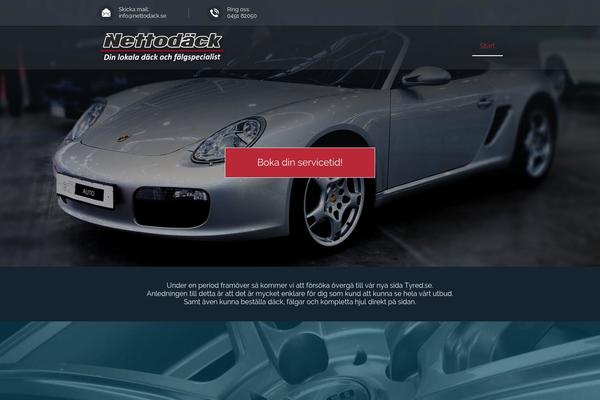Screen dimensions: 600x400
Task: Click the line starting 'Anledningen till detta'
Action: [300, 294]
